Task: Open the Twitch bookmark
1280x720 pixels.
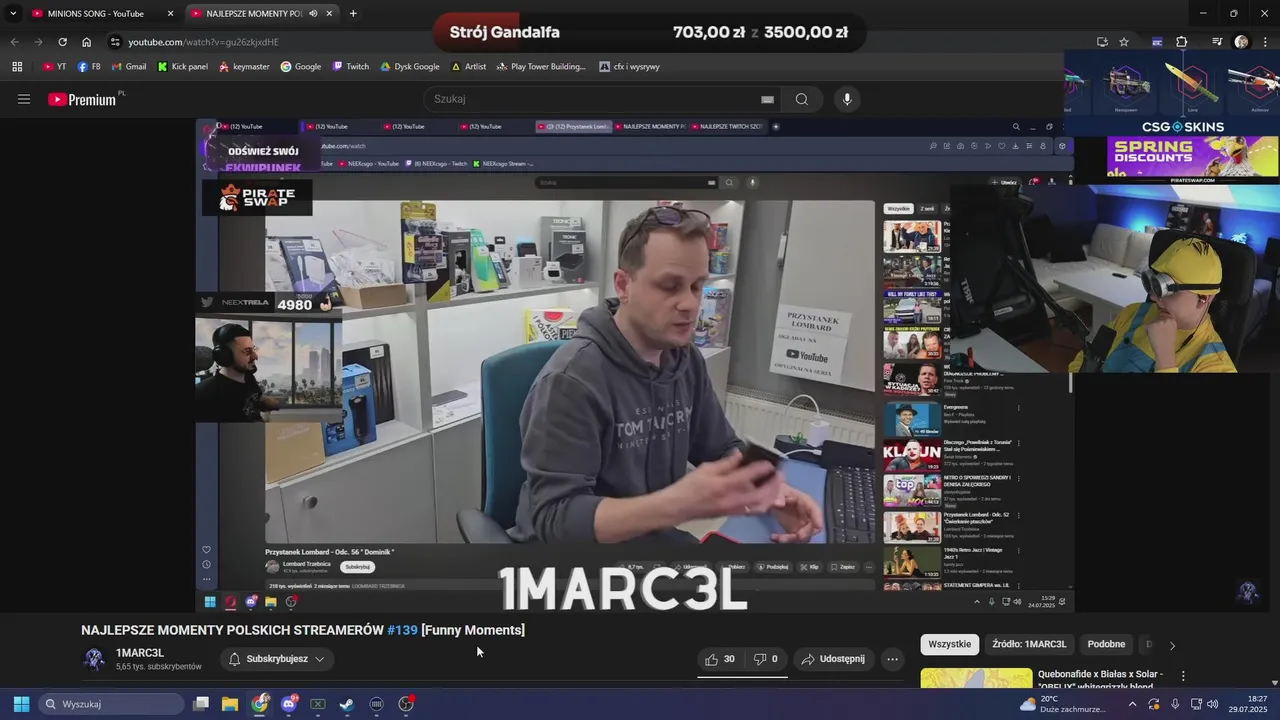Action: click(351, 67)
